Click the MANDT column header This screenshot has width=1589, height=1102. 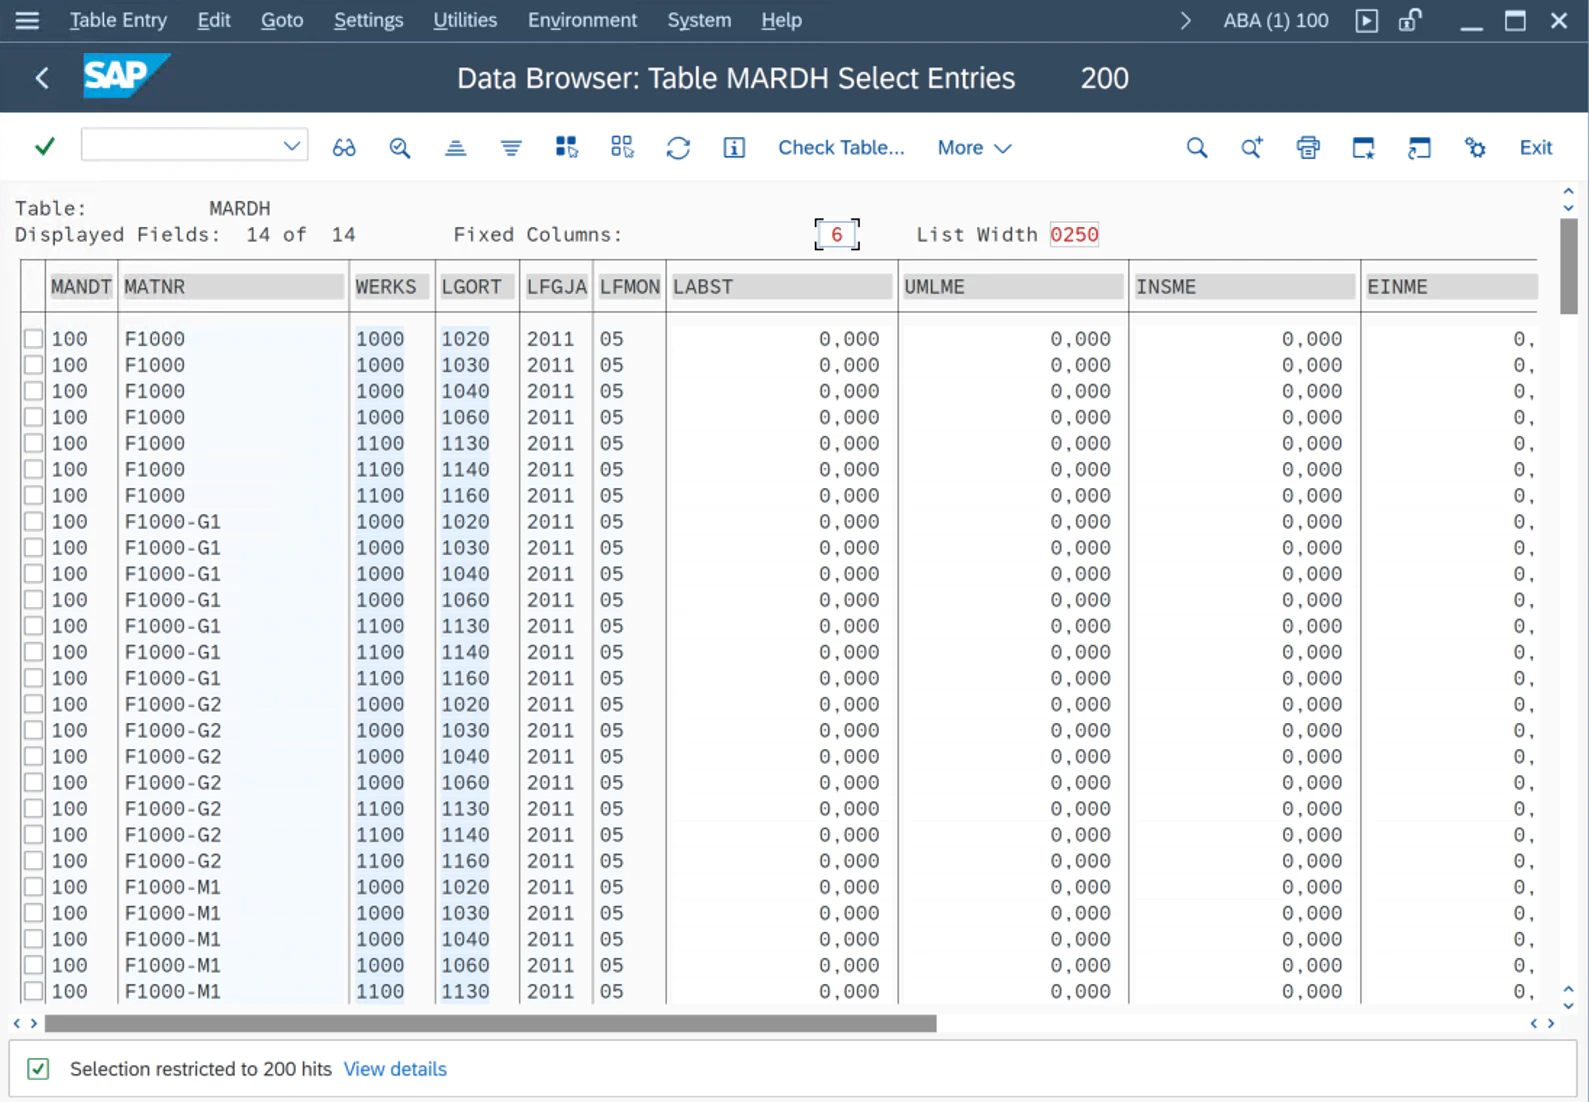[81, 287]
